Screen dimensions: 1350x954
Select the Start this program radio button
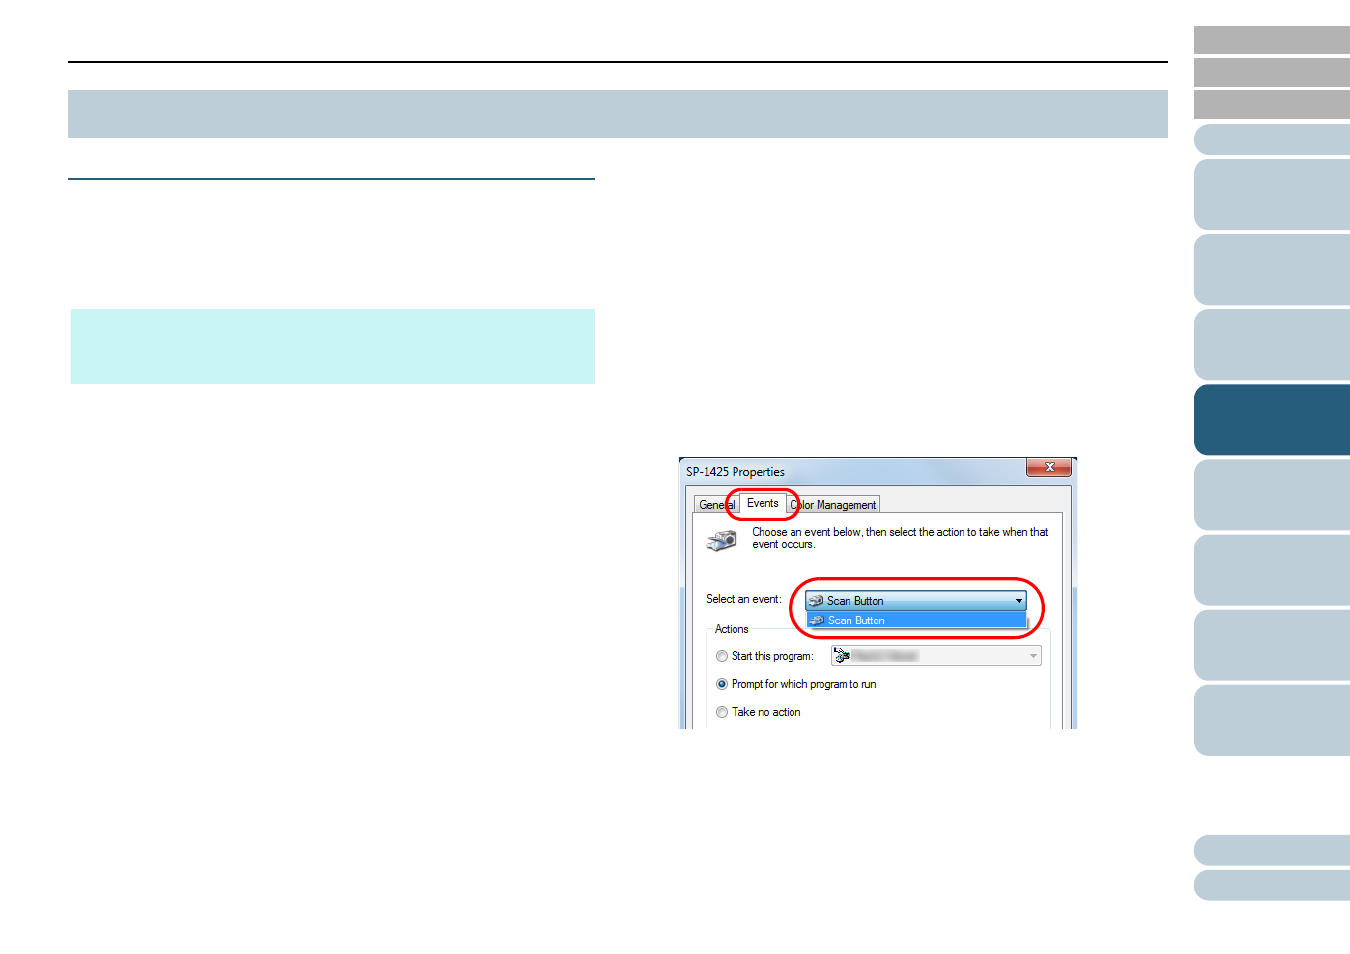click(x=722, y=657)
